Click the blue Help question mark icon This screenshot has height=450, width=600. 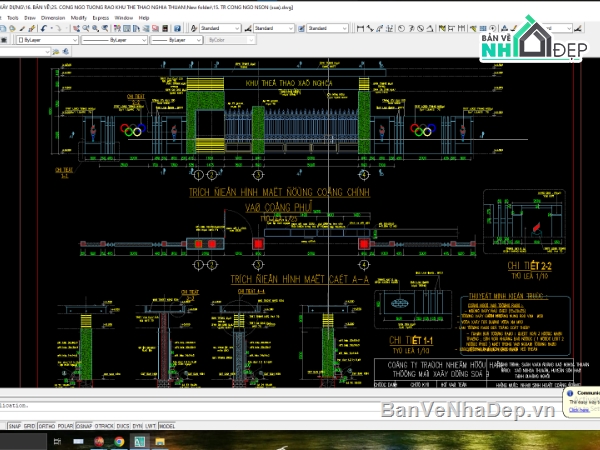pos(177,28)
